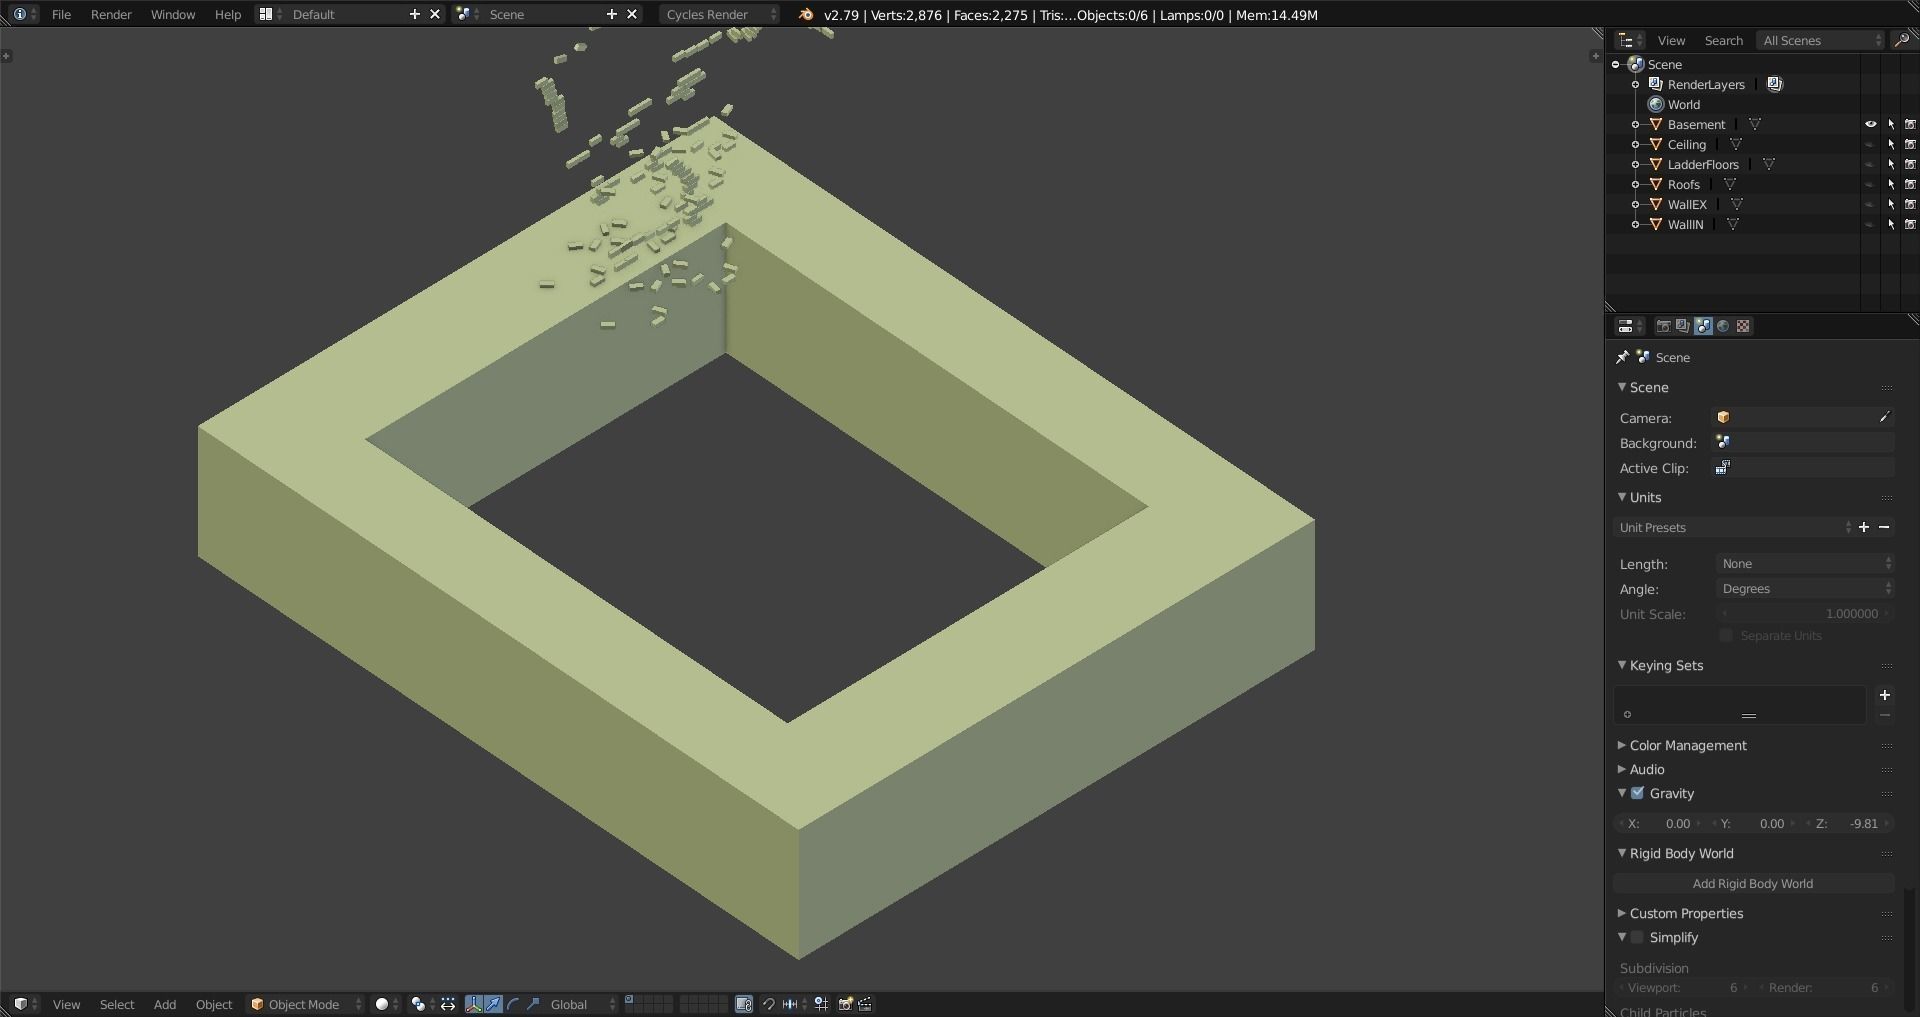Open the Global orientation dropdown
Viewport: 1920px width, 1017px height.
click(582, 1004)
